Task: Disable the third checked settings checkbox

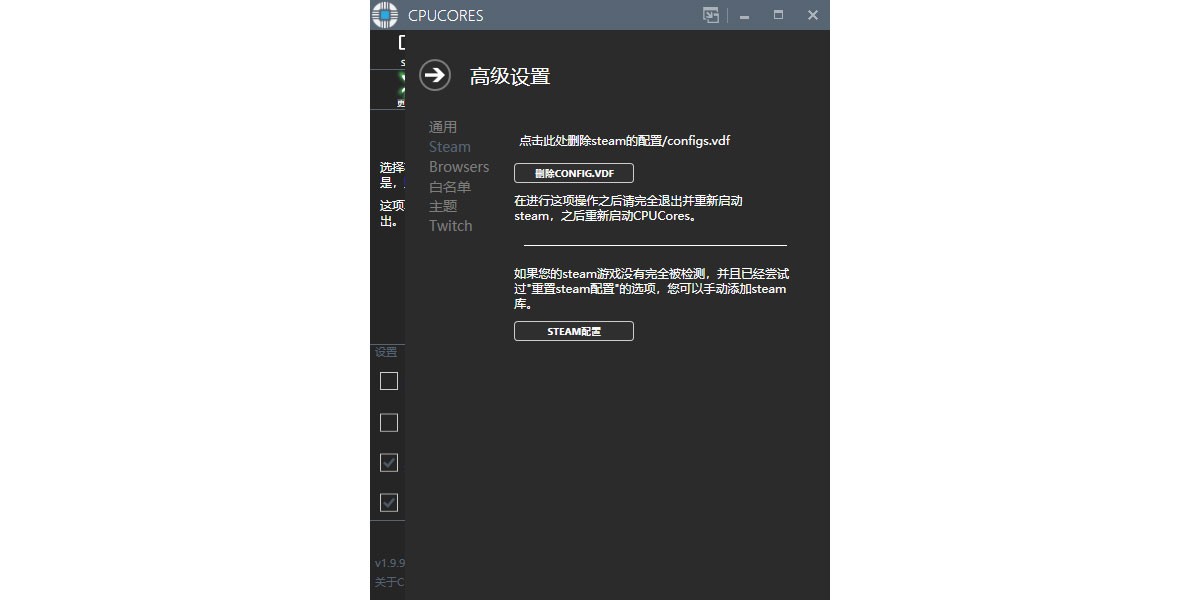Action: pyautogui.click(x=388, y=462)
